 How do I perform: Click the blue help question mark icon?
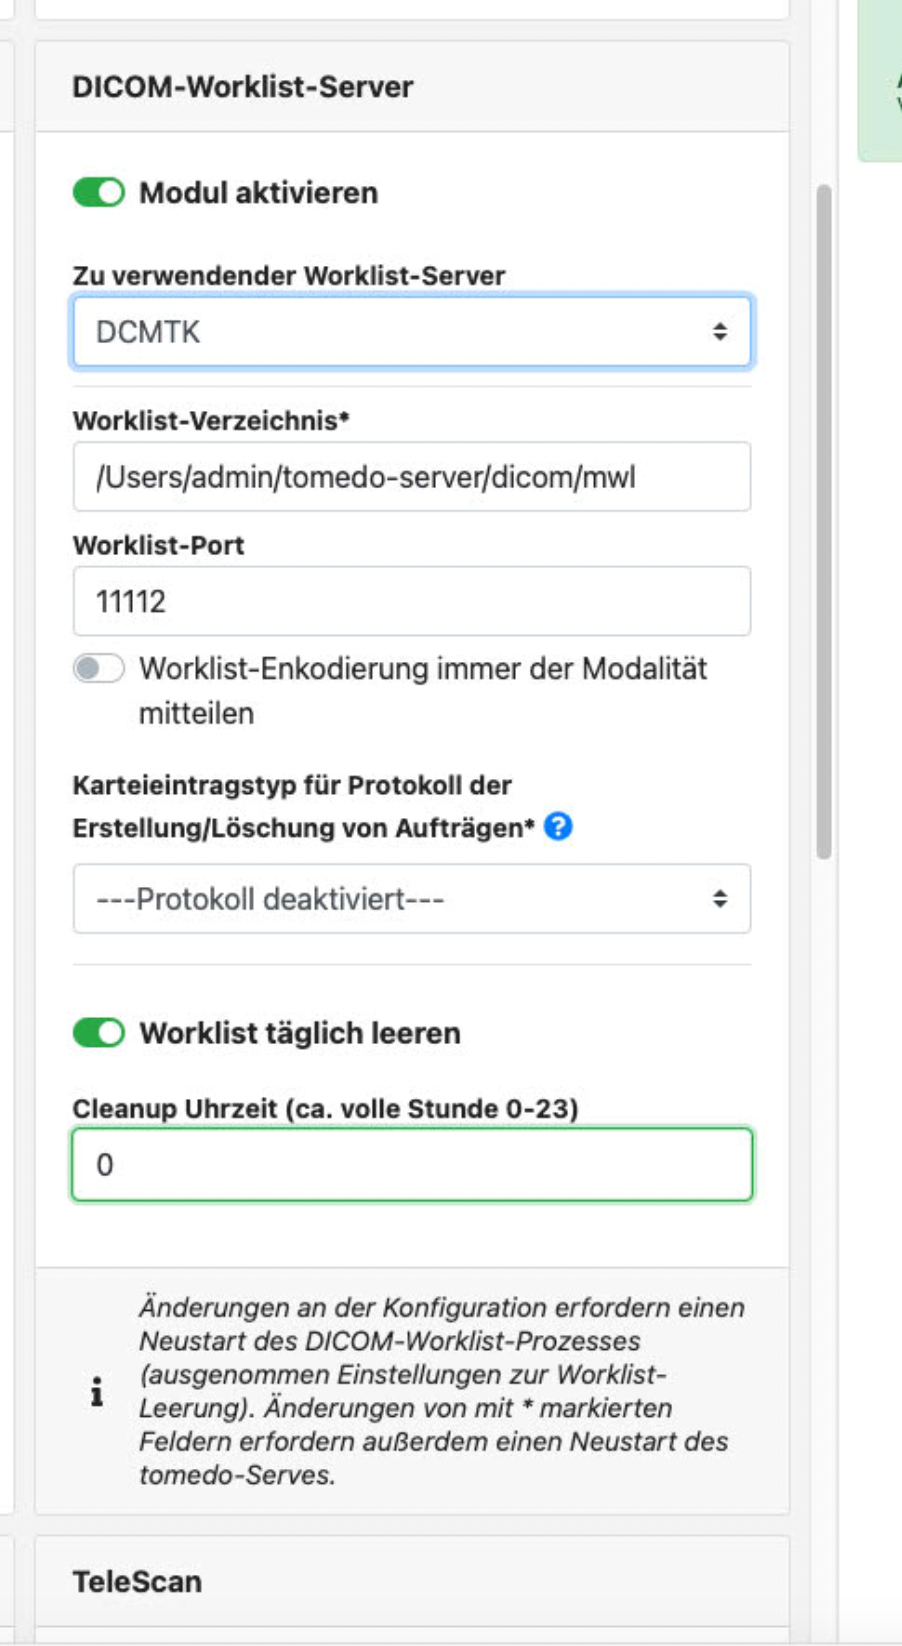(558, 827)
